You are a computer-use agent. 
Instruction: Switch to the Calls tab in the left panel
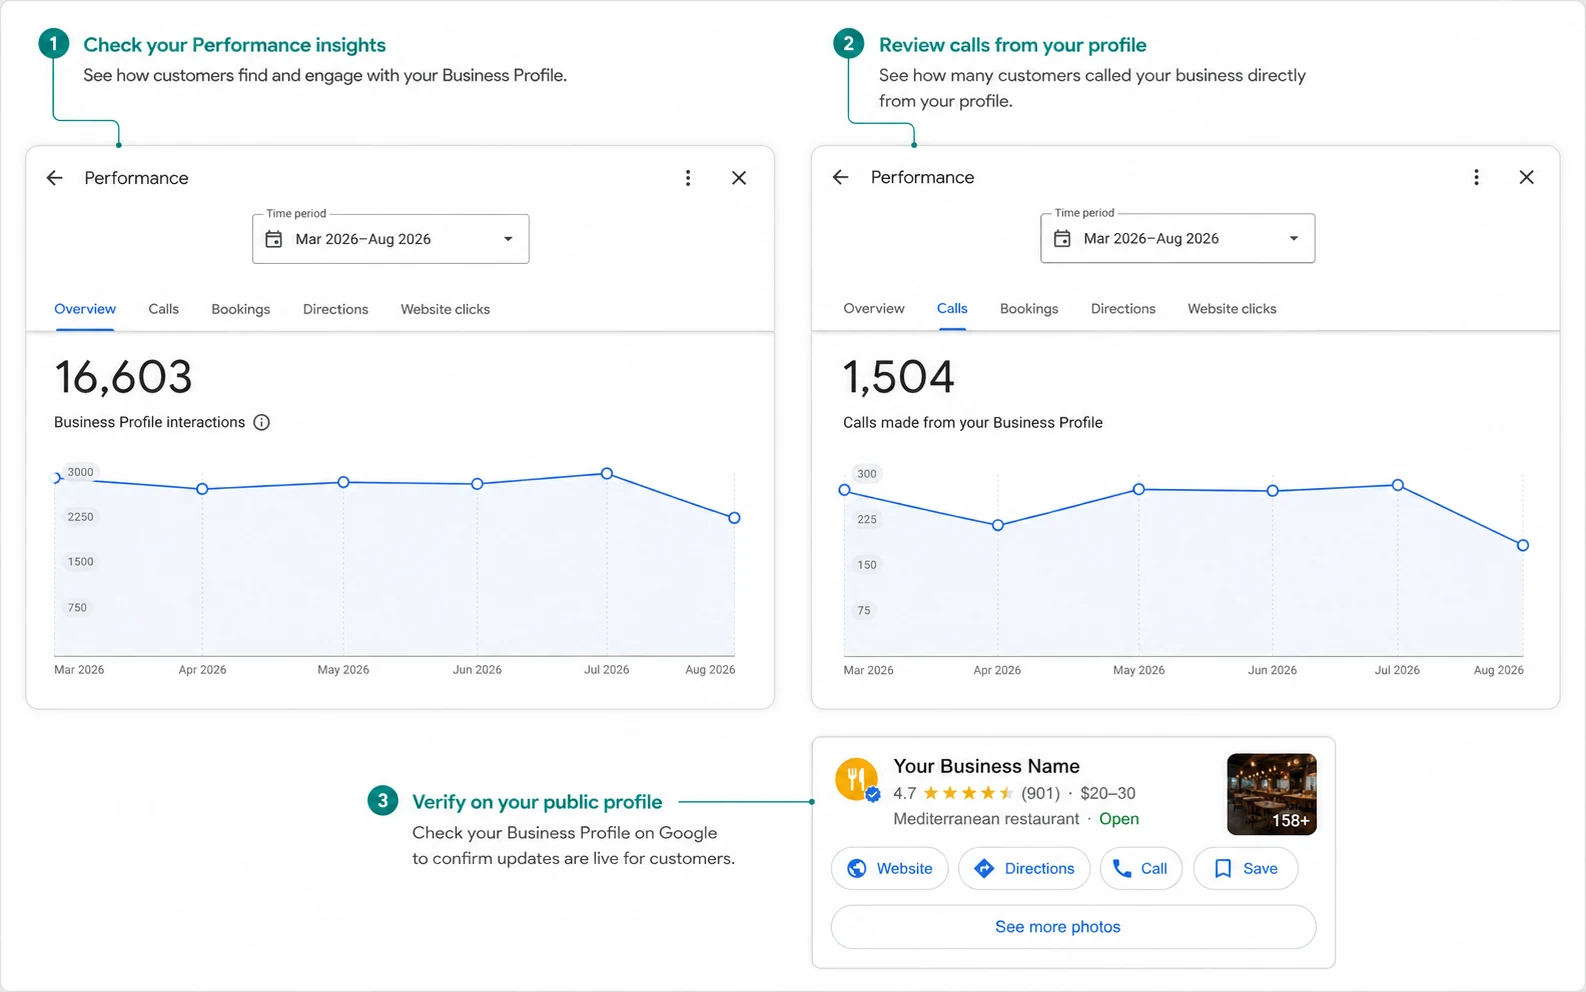[x=164, y=309]
